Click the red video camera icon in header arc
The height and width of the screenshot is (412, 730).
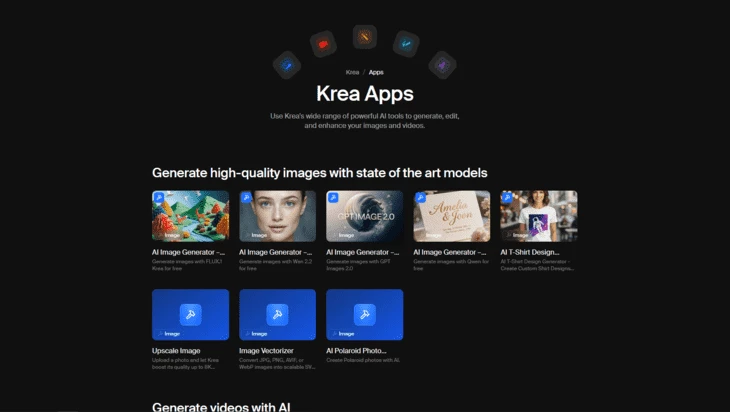click(323, 44)
